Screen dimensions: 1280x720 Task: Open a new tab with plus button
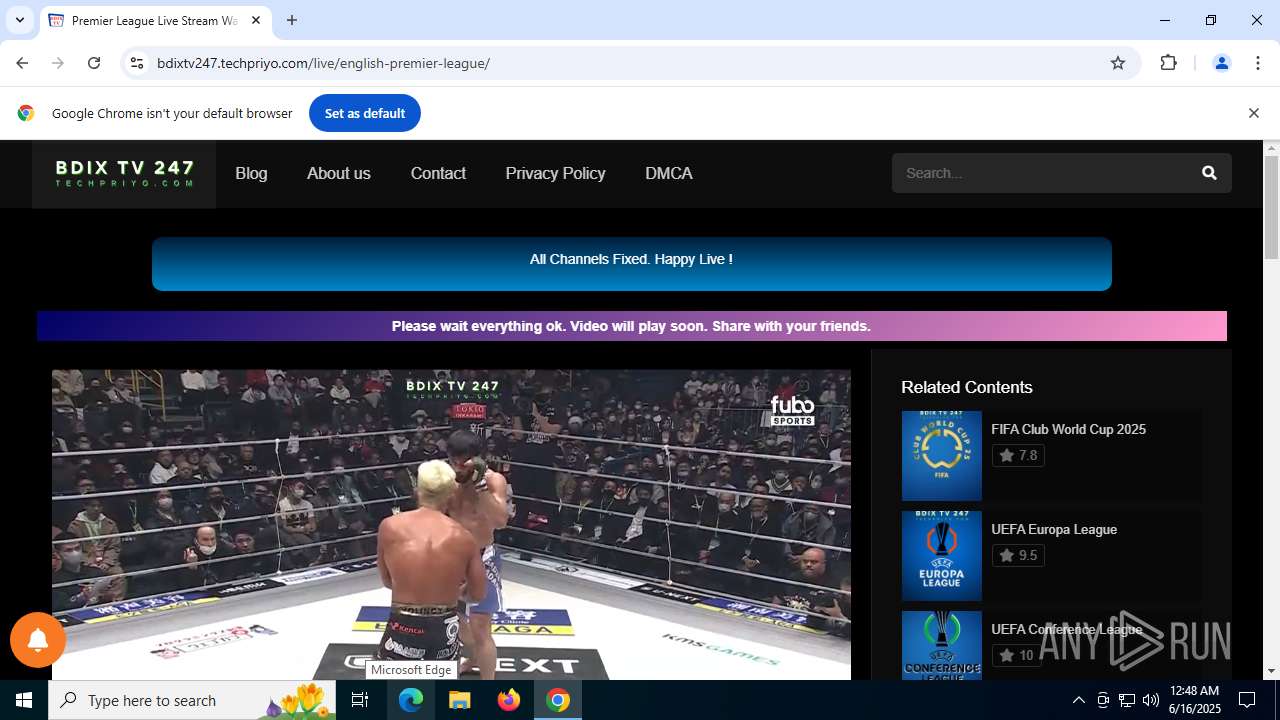point(292,20)
